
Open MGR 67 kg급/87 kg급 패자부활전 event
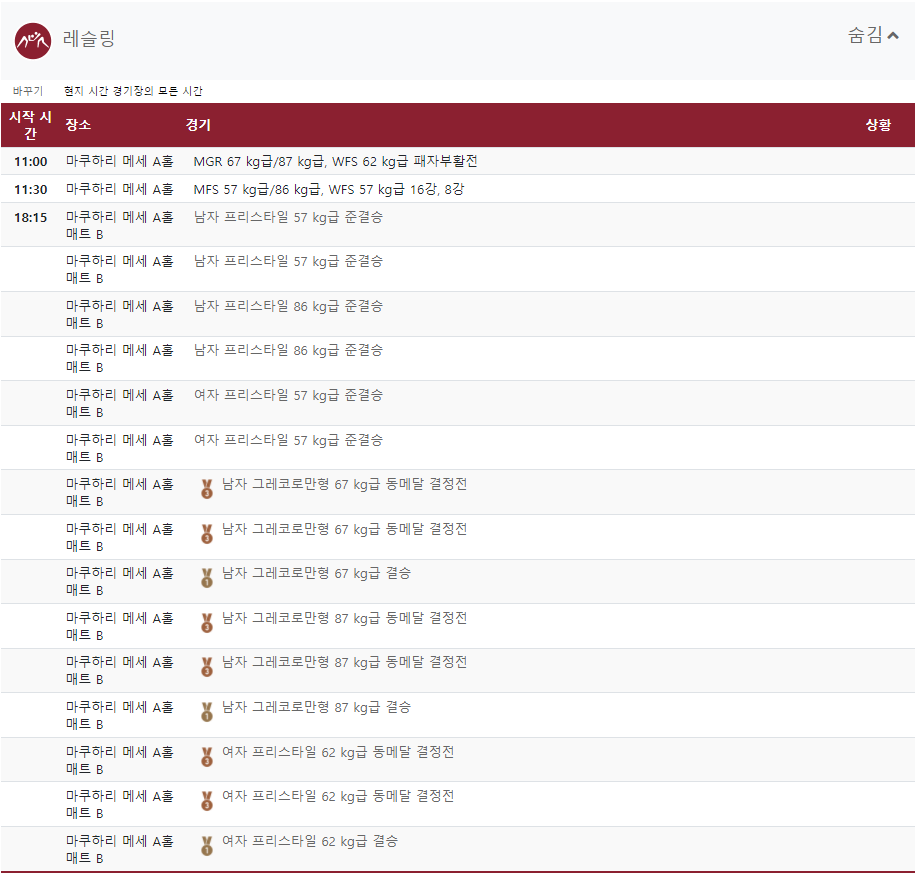click(335, 161)
